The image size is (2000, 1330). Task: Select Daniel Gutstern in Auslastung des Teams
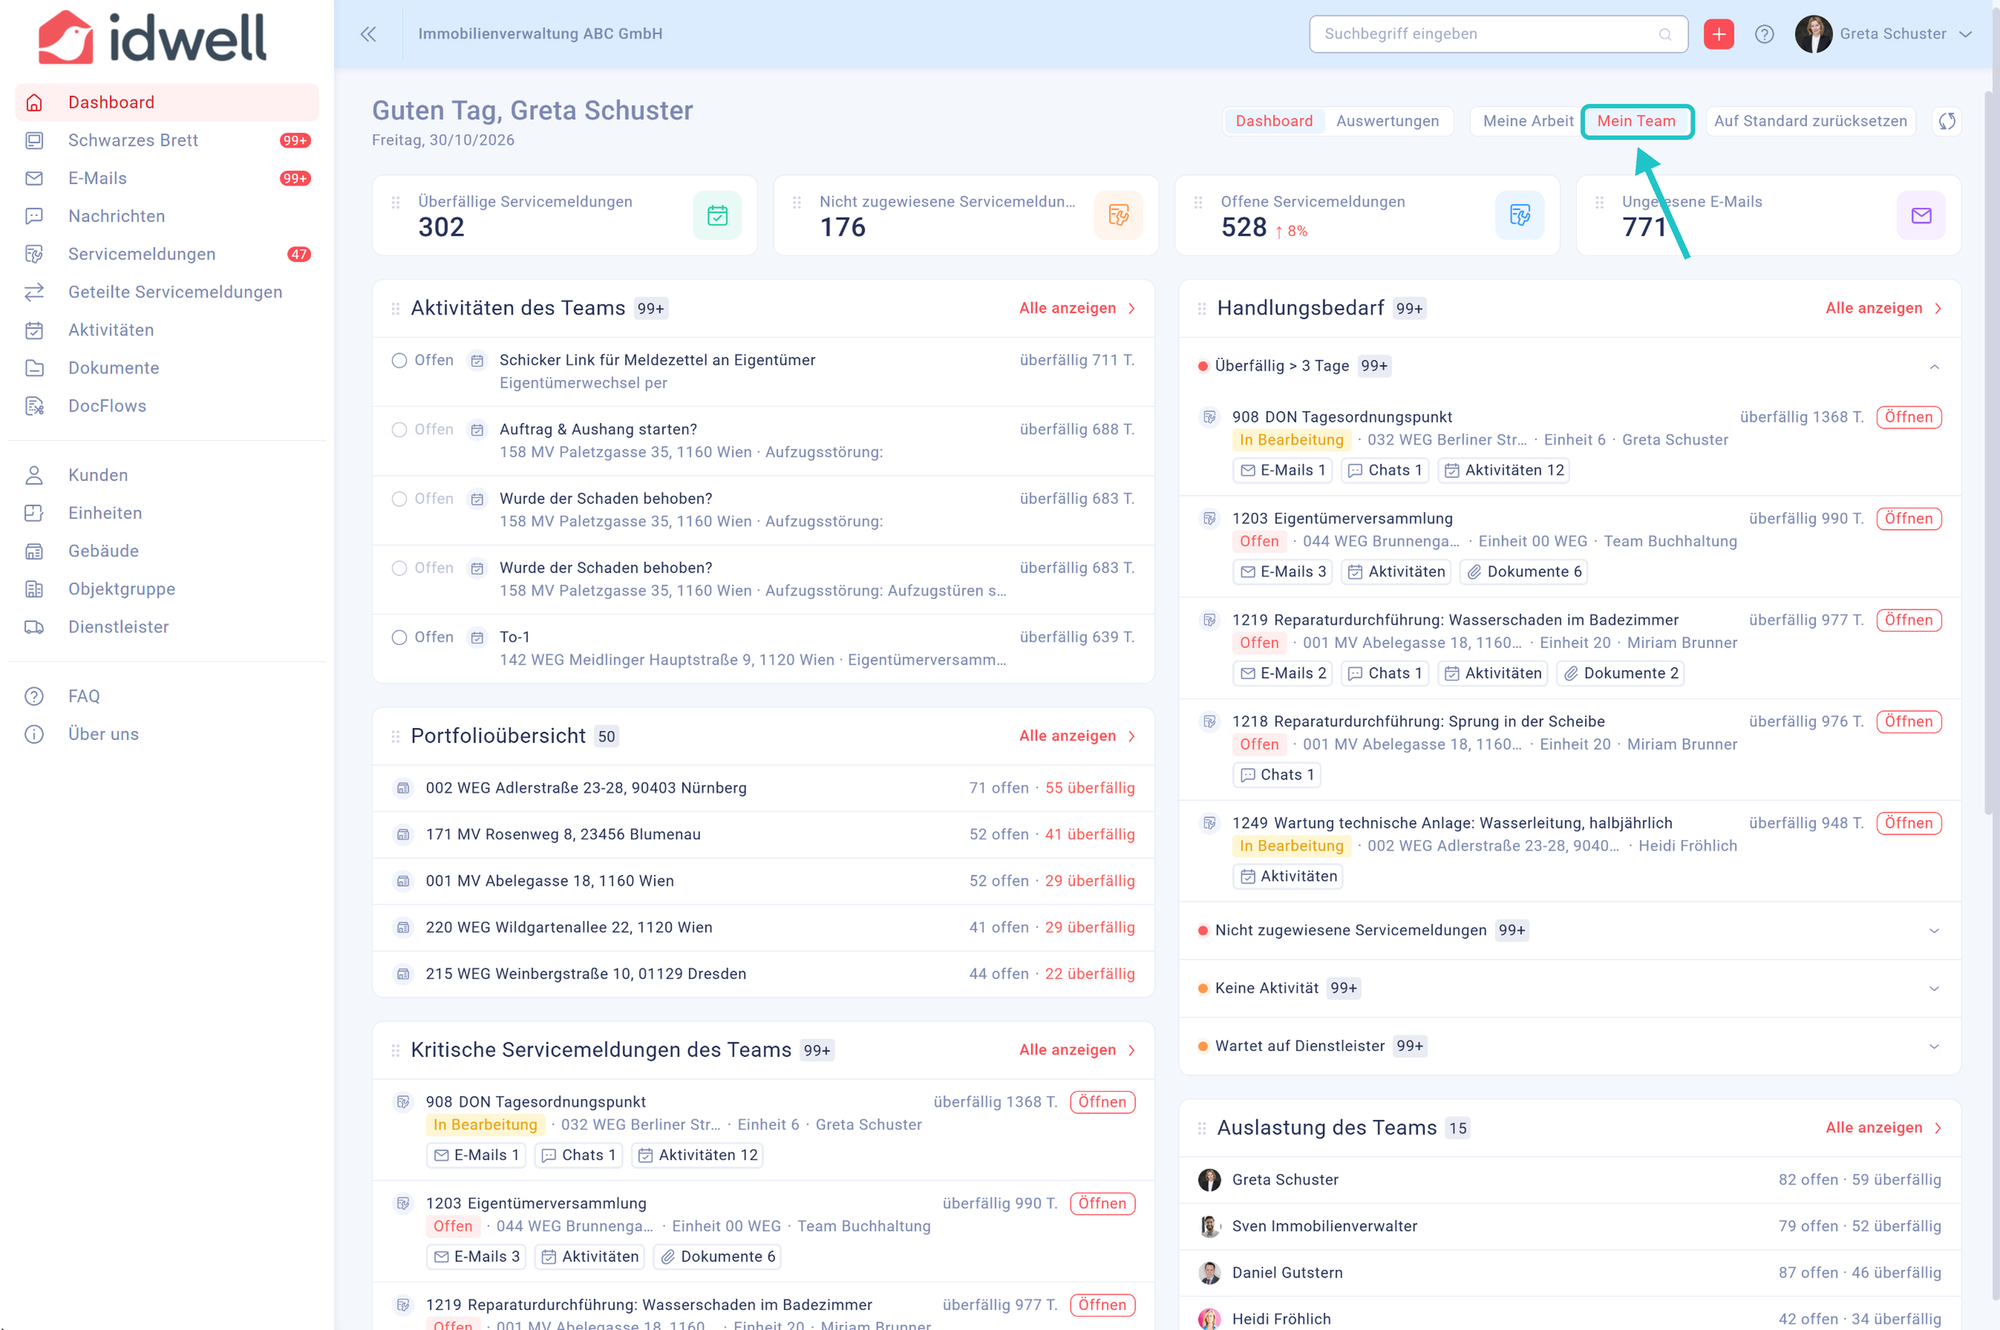pyautogui.click(x=1570, y=1273)
